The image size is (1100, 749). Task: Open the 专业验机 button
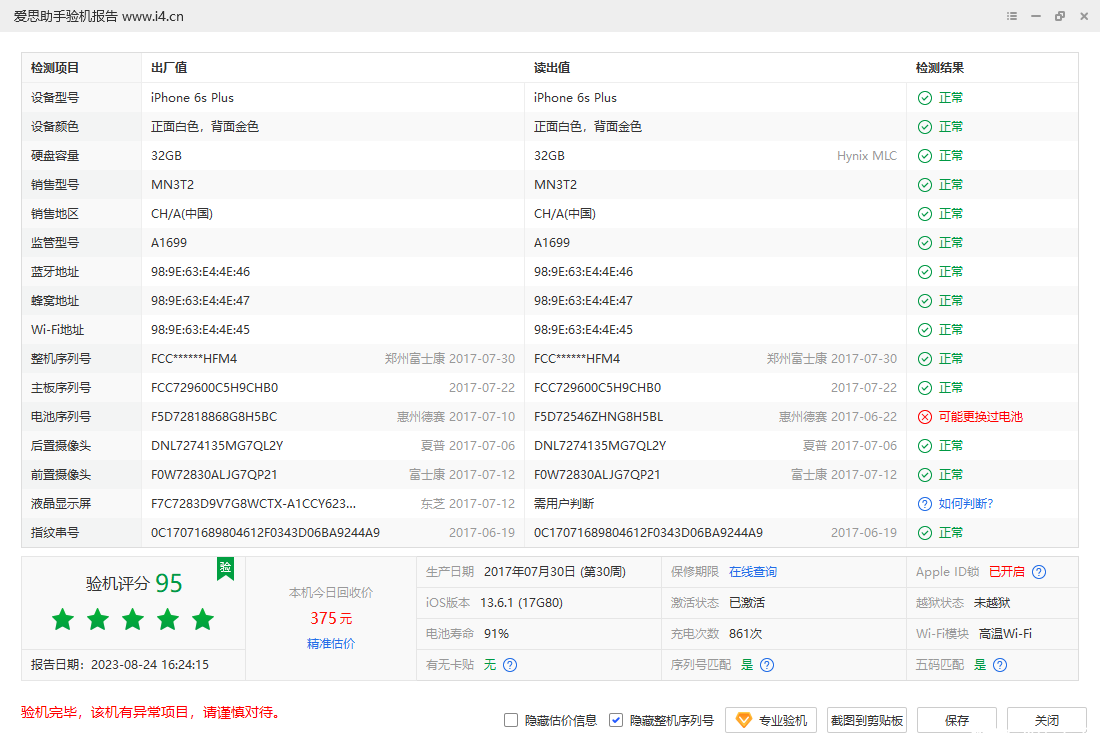pyautogui.click(x=770, y=720)
